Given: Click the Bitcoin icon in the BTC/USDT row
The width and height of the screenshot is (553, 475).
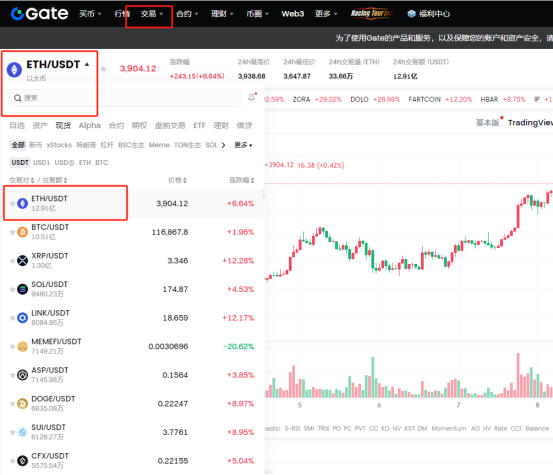Looking at the screenshot, I should coord(23,232).
